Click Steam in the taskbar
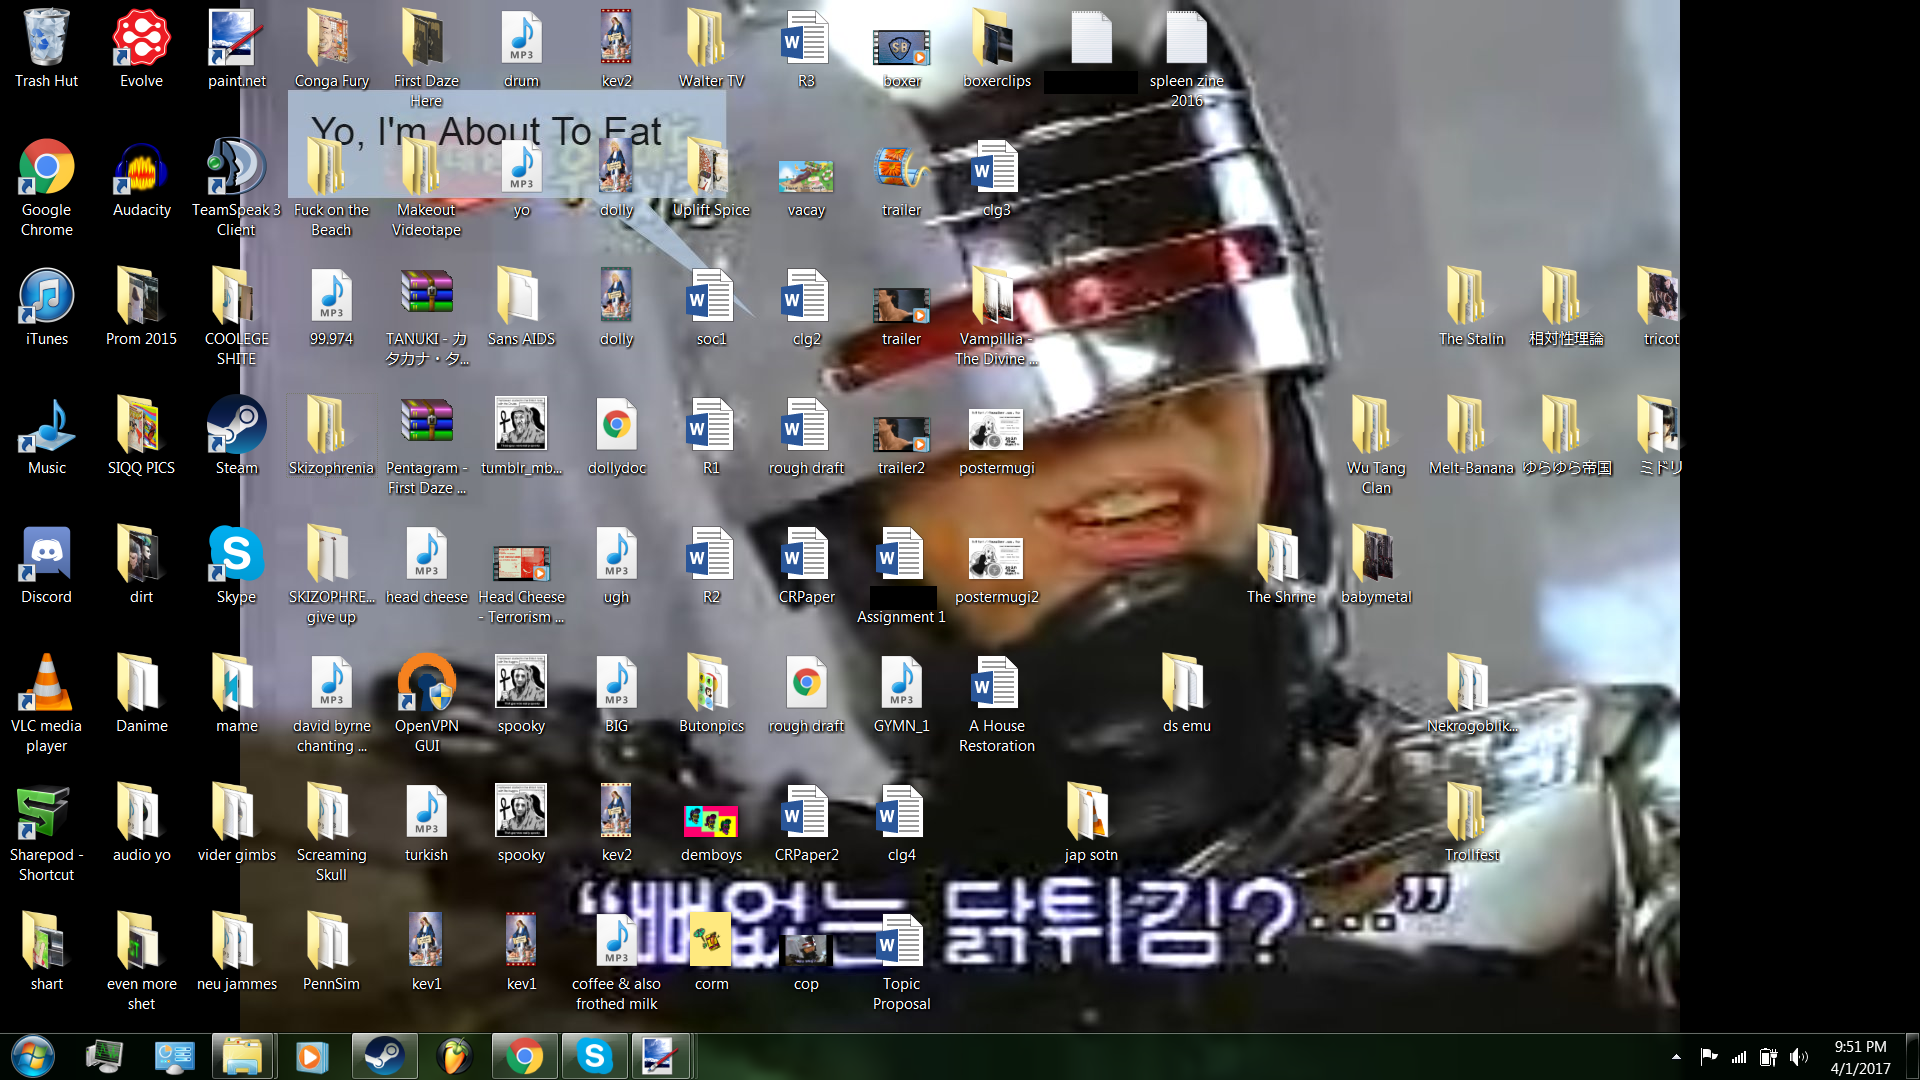1920x1080 pixels. [383, 1056]
